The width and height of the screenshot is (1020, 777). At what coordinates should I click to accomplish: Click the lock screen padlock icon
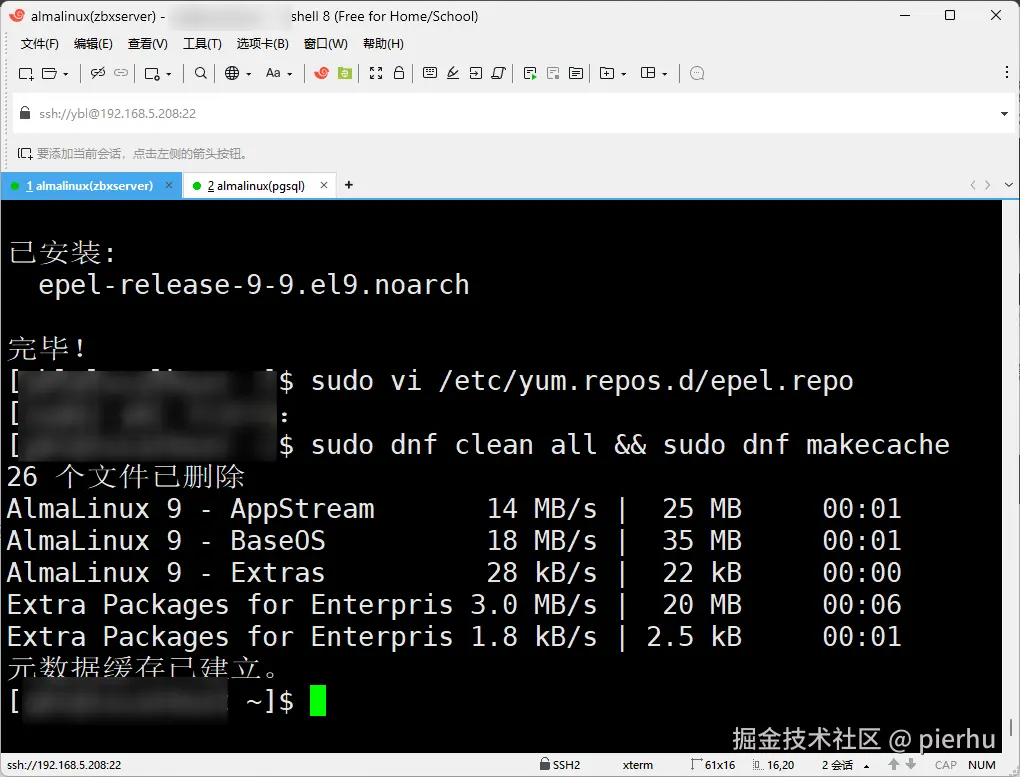click(399, 73)
